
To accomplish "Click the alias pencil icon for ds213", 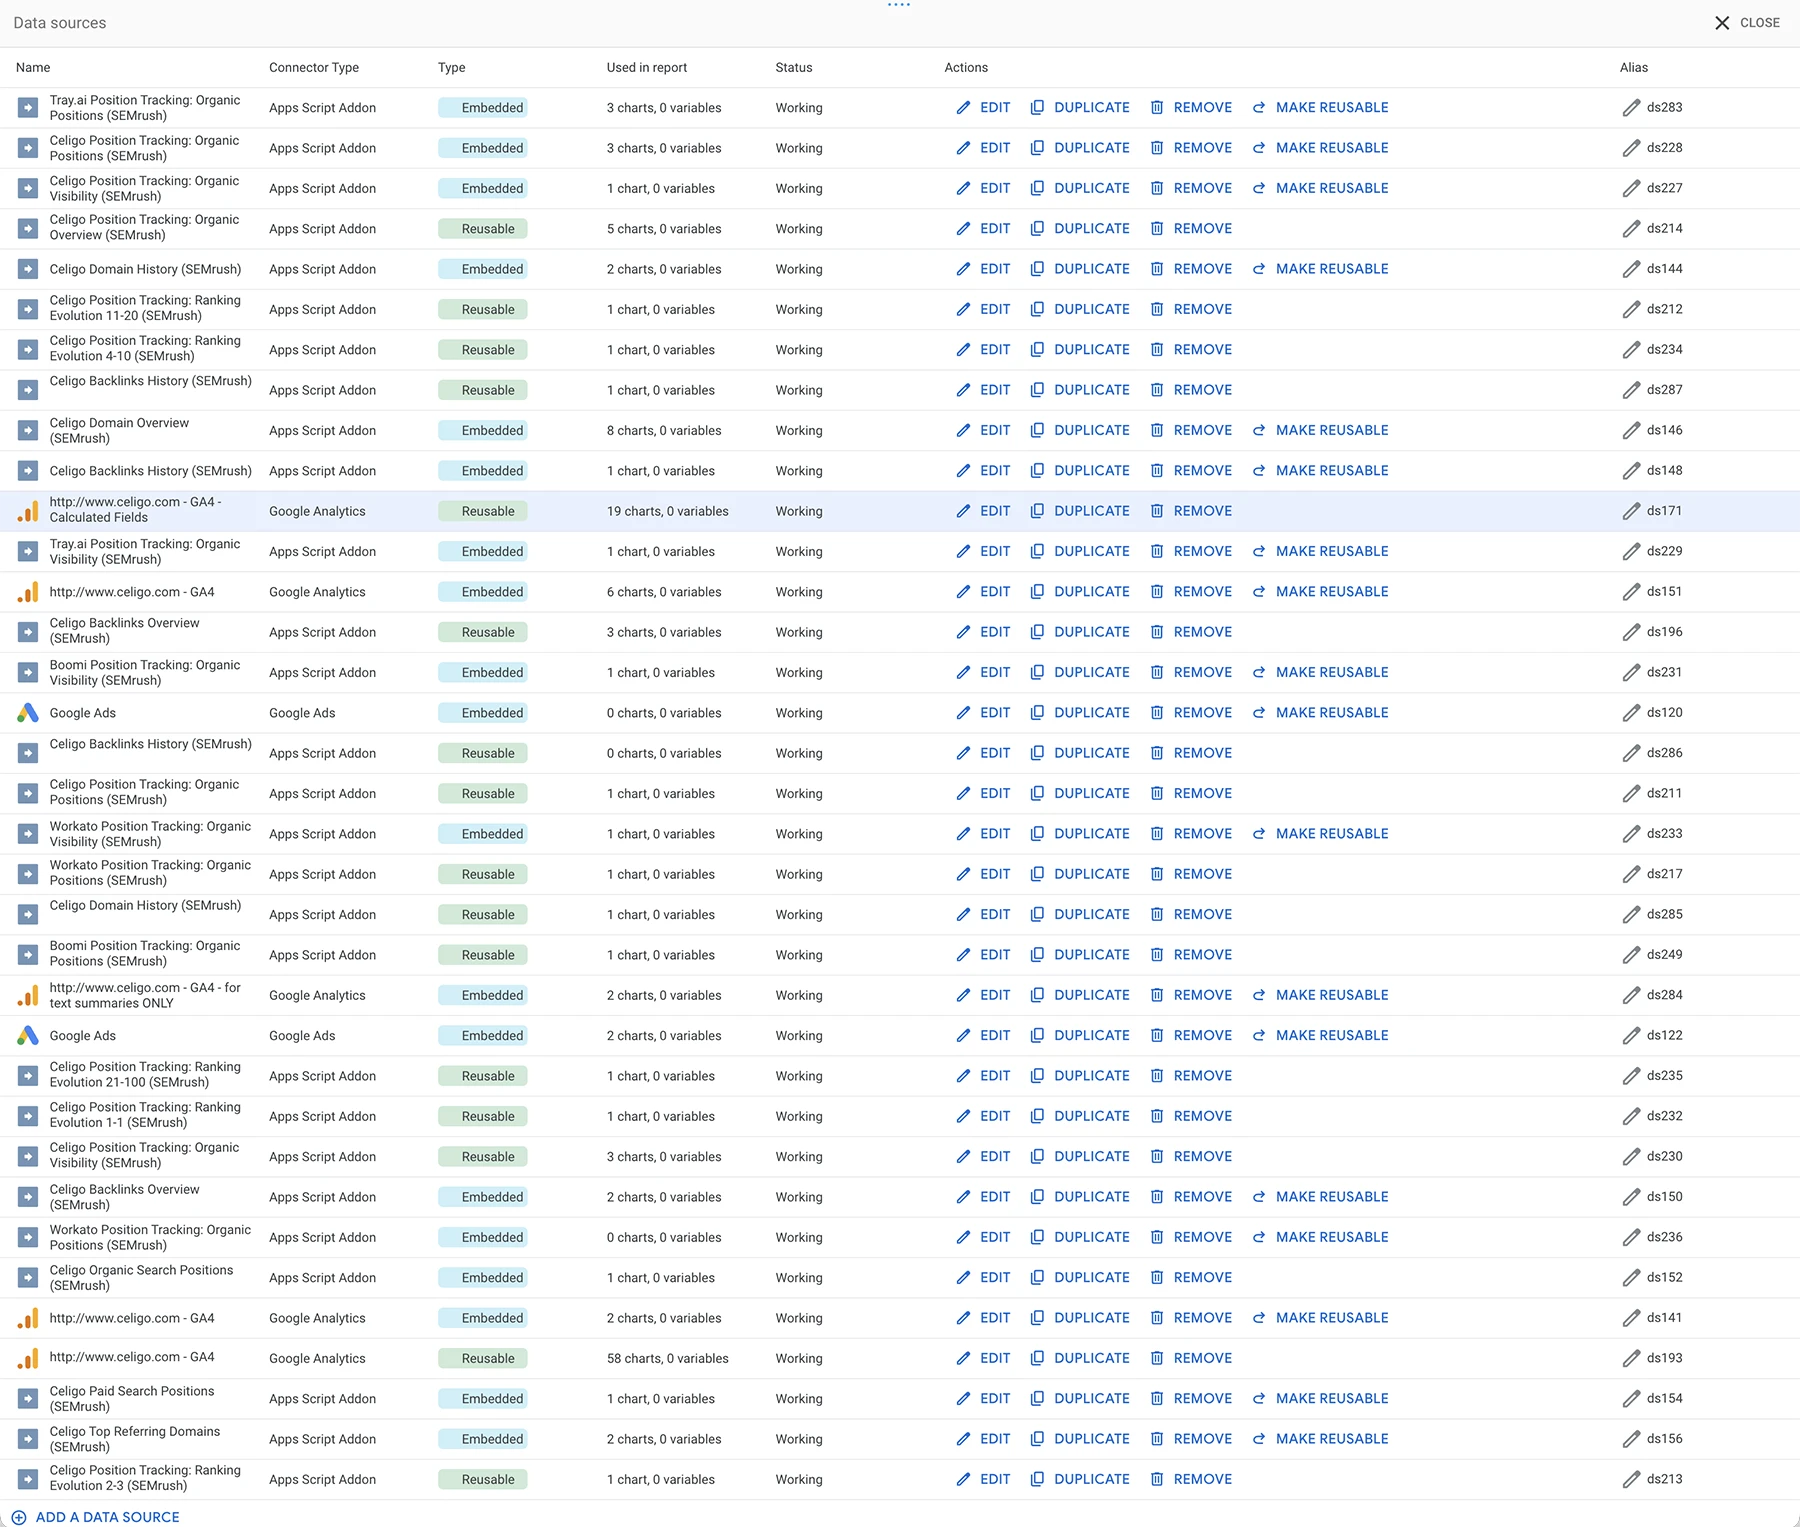I will click(x=1631, y=1479).
